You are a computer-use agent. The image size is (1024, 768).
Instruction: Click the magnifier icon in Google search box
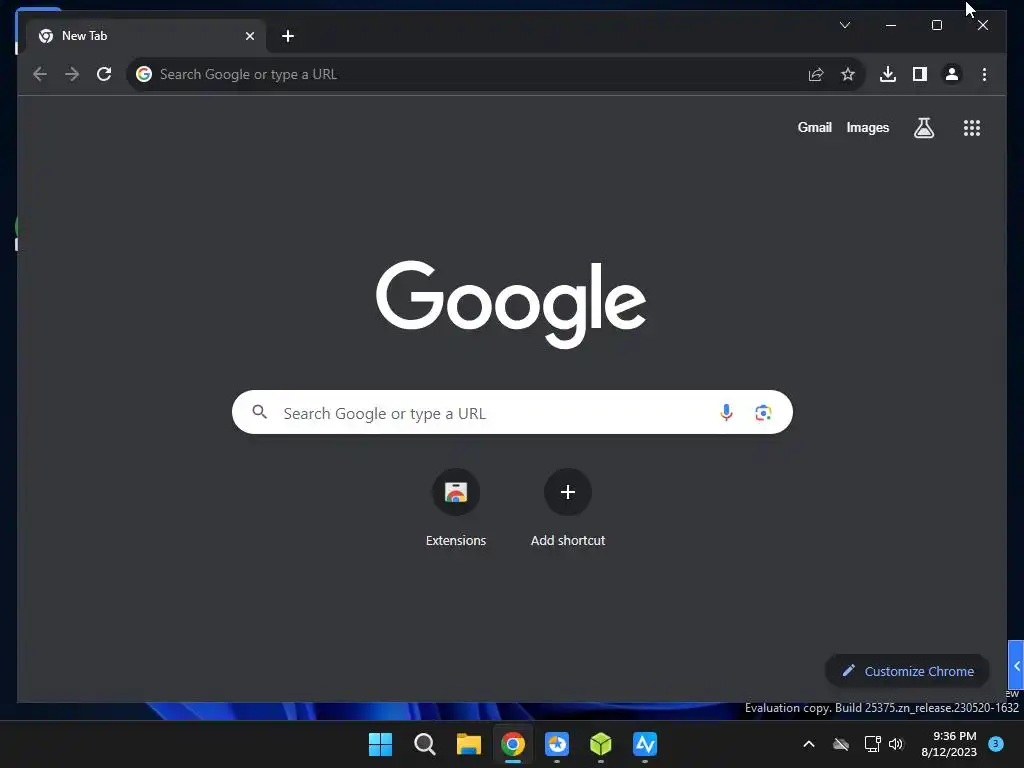[259, 412]
